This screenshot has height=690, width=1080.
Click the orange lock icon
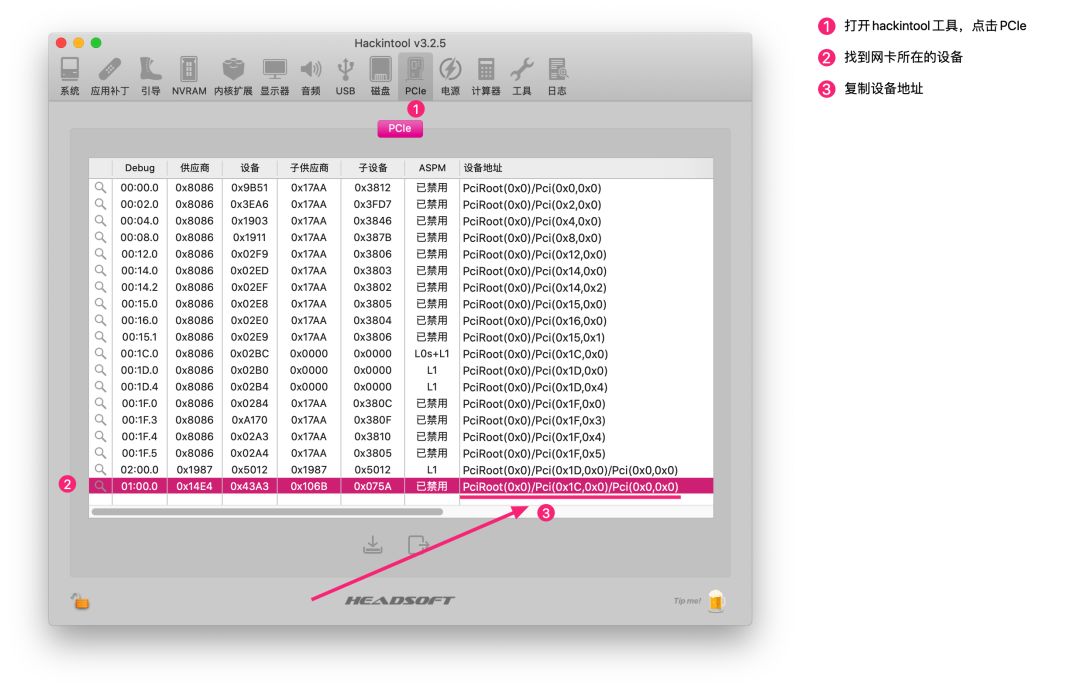(81, 601)
